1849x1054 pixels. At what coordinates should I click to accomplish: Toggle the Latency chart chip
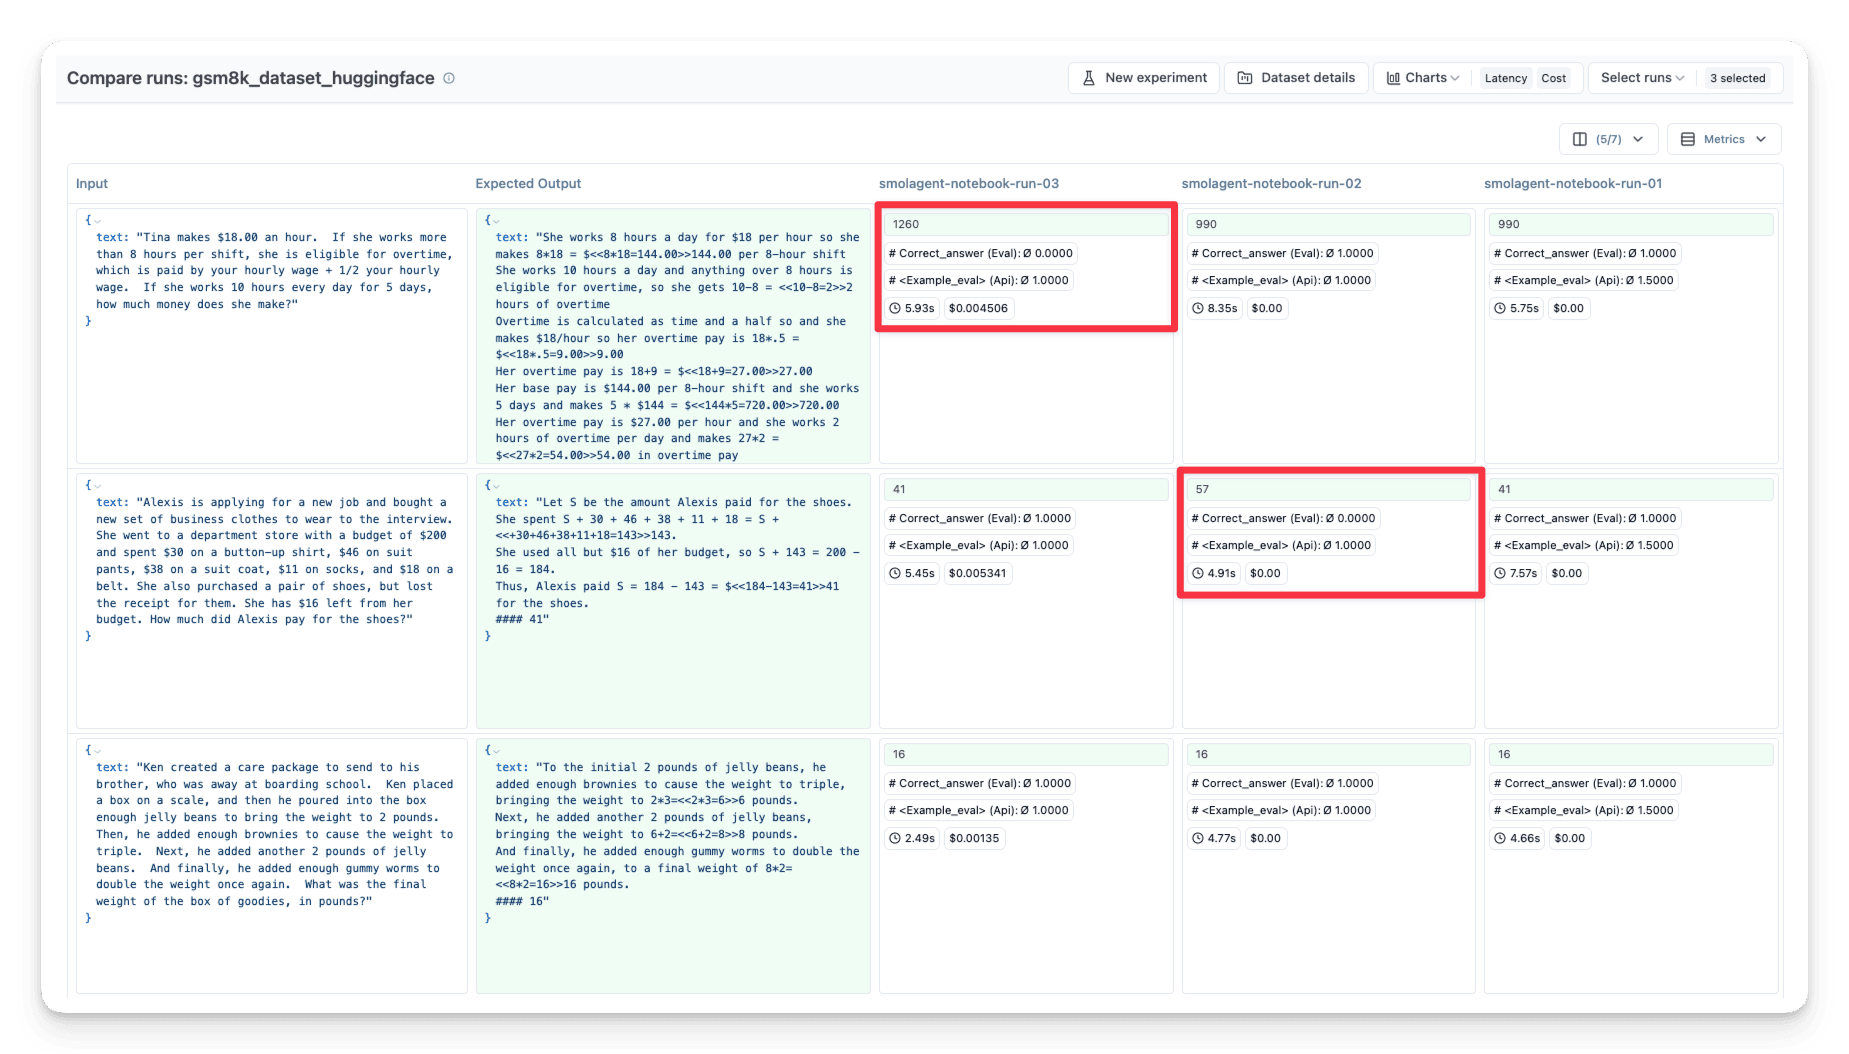(1505, 78)
